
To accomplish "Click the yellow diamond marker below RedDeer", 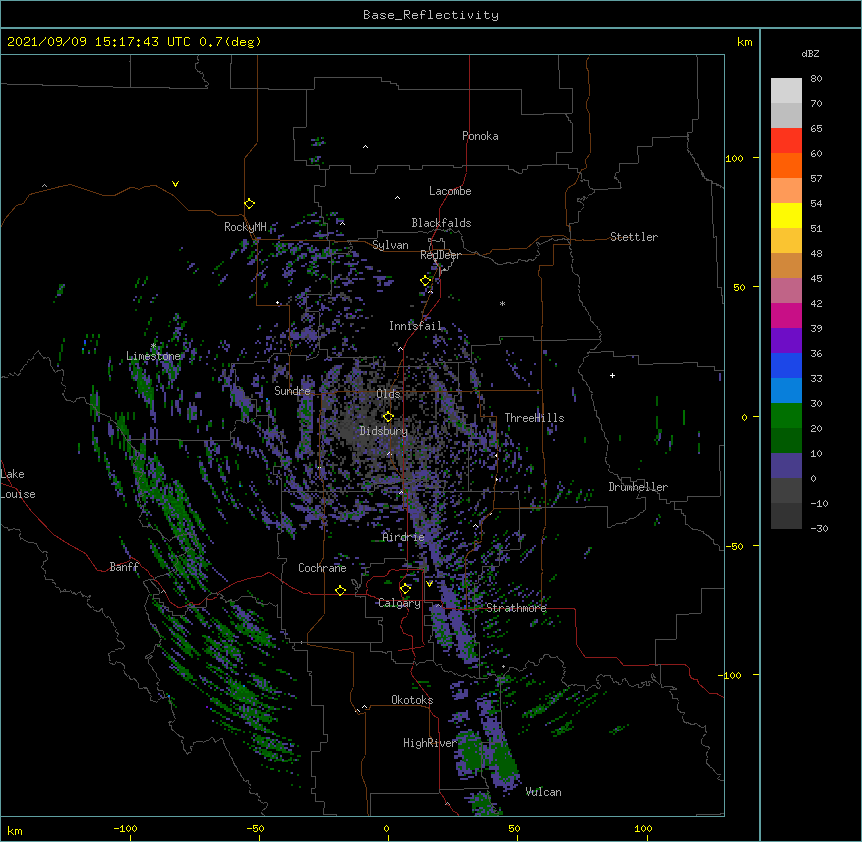I will 426,281.
